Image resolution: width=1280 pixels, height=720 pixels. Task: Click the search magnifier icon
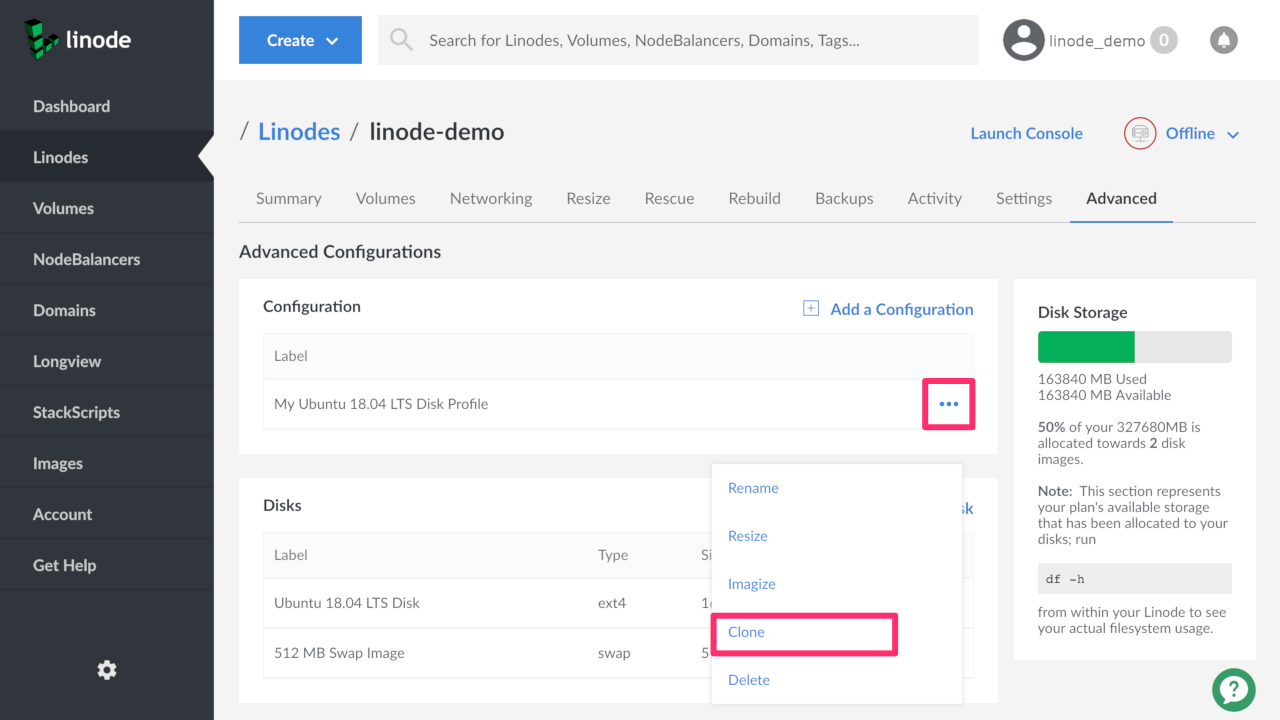click(401, 40)
